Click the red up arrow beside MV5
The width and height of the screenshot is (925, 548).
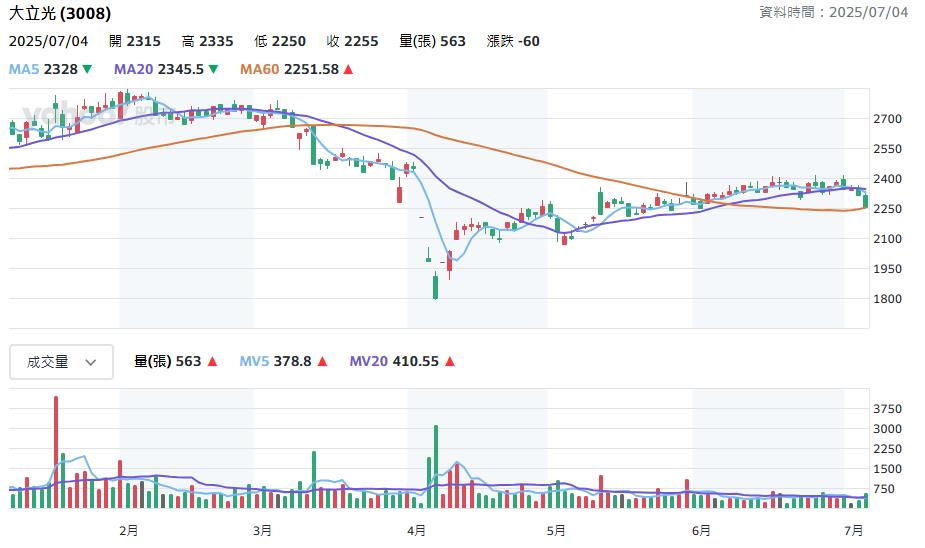[322, 361]
